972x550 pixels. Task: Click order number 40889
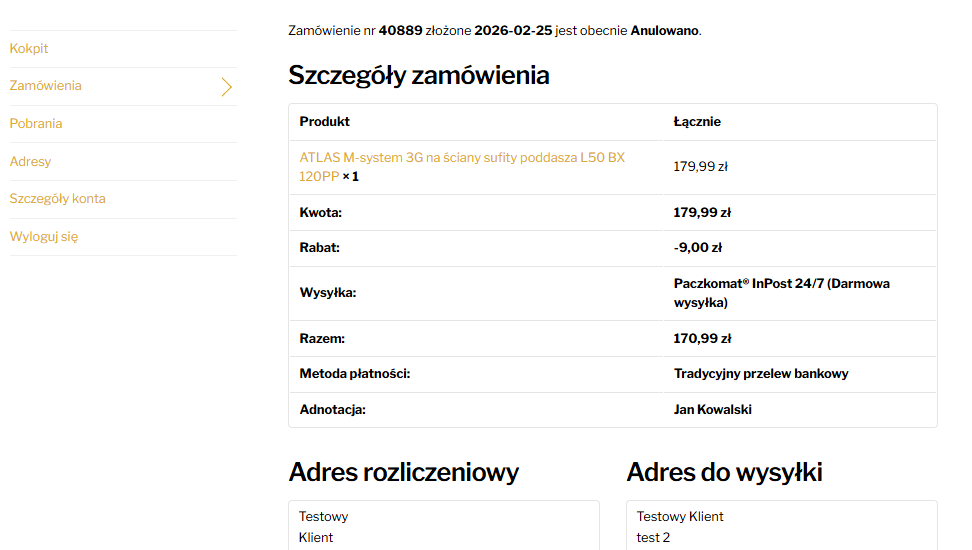coord(400,31)
